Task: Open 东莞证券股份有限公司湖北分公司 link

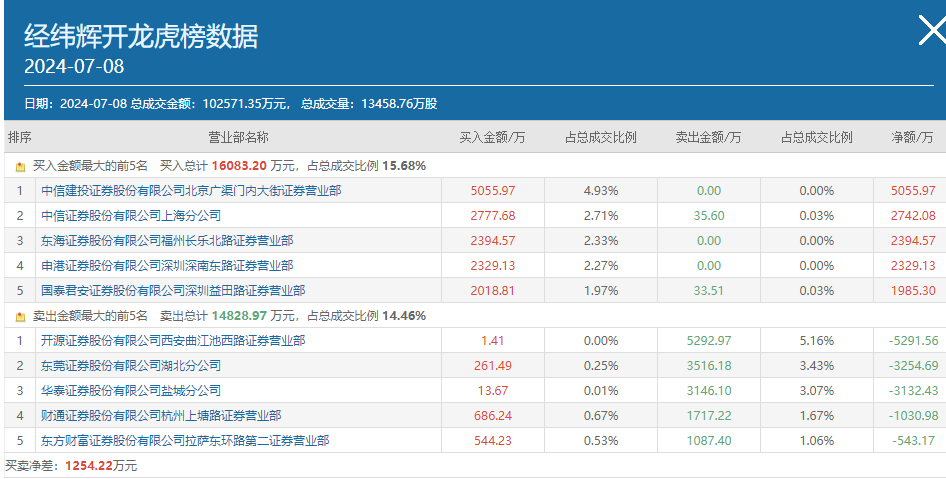Action: (x=131, y=366)
